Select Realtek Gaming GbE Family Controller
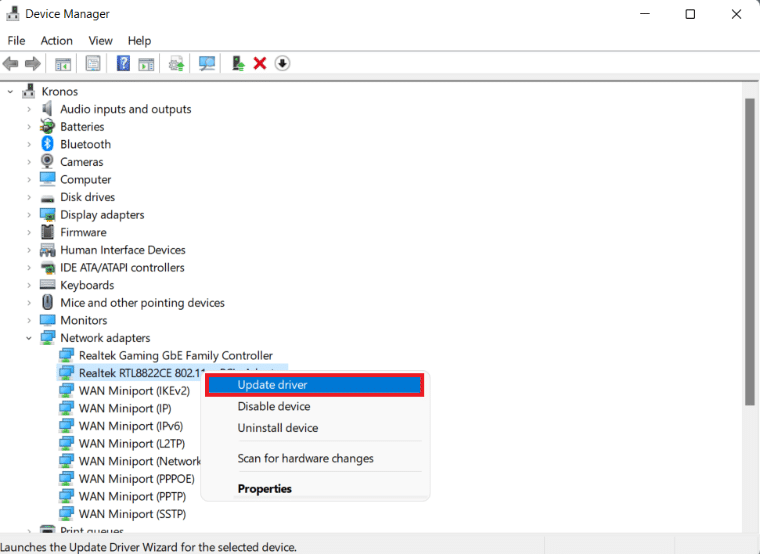This screenshot has height=554, width=760. pos(175,355)
